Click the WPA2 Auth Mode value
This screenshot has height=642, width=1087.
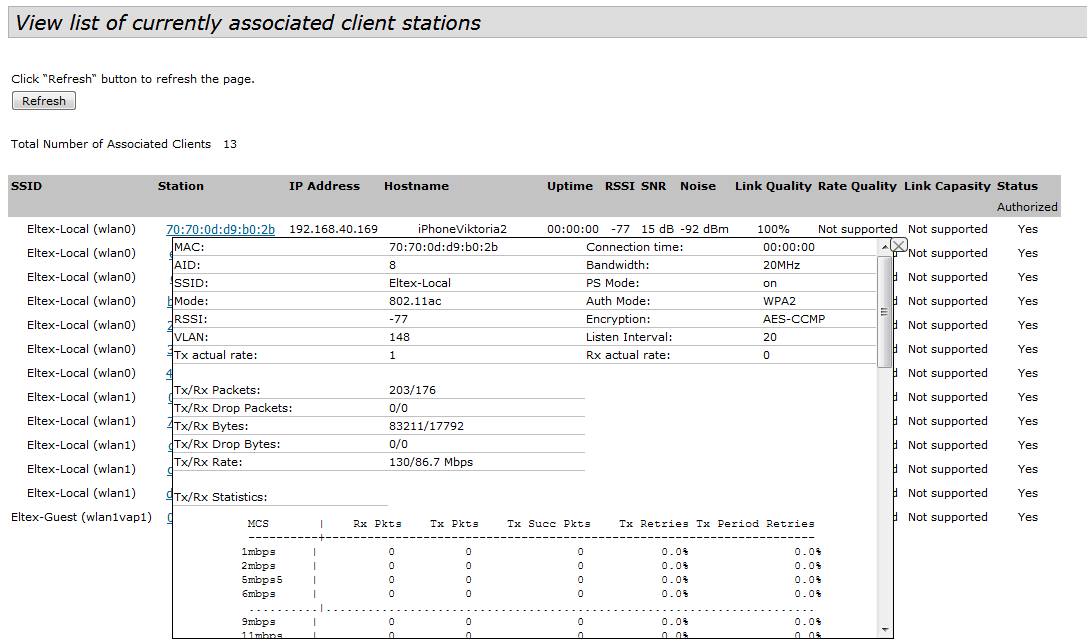(x=779, y=301)
